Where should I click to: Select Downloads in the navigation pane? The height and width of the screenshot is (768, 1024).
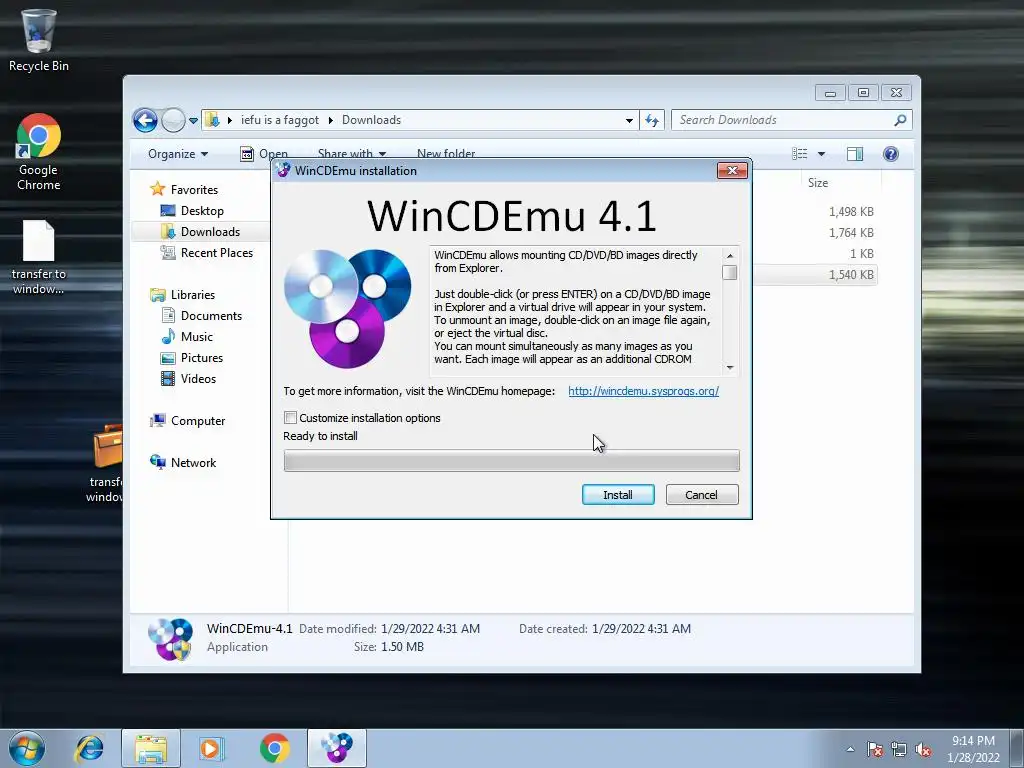(210, 232)
